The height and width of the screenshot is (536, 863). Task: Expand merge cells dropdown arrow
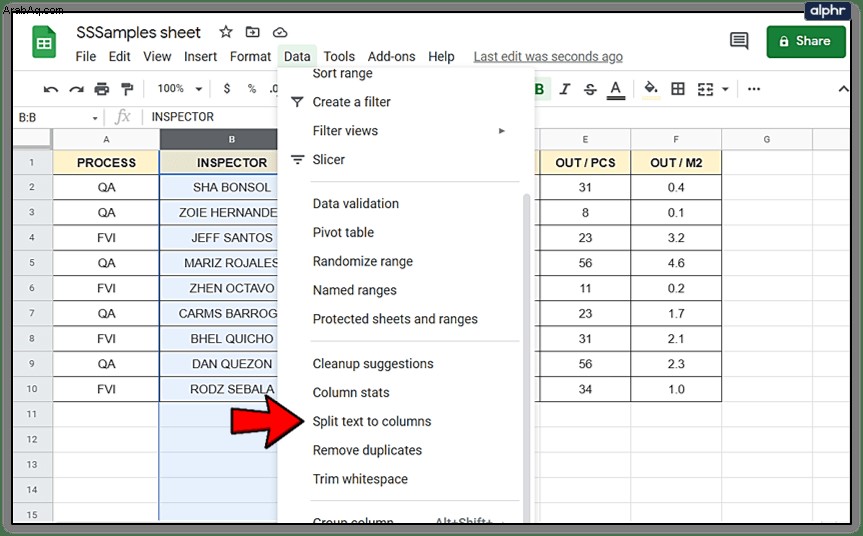pos(725,89)
